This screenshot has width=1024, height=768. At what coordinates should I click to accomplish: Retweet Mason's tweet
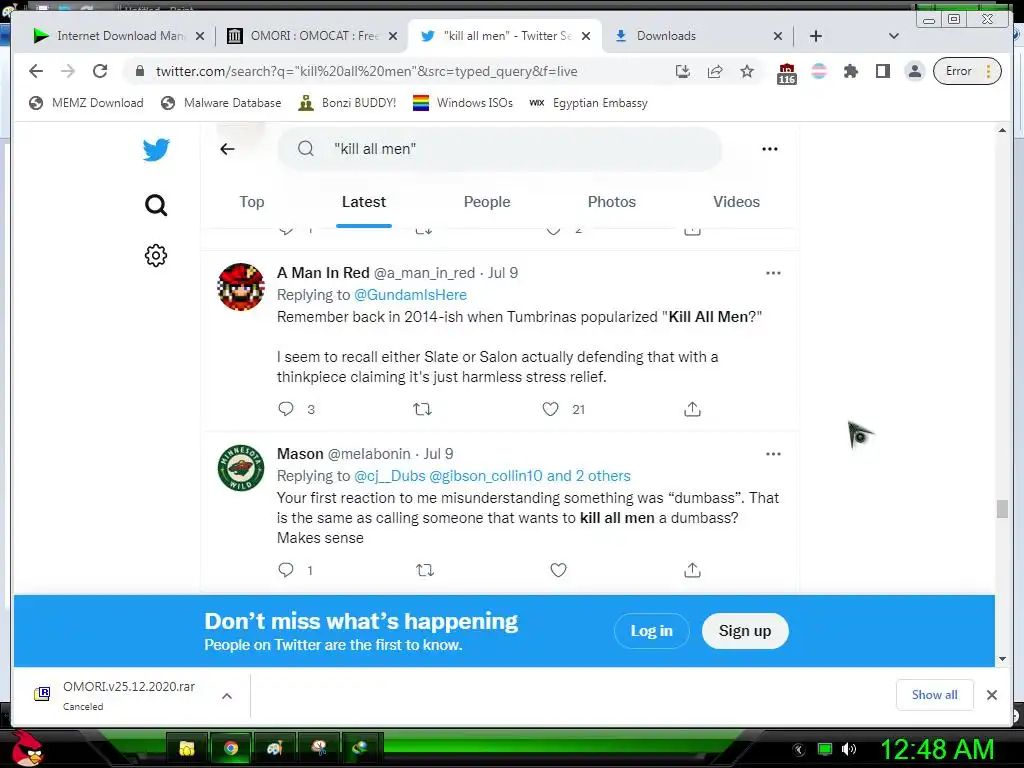[x=425, y=570]
